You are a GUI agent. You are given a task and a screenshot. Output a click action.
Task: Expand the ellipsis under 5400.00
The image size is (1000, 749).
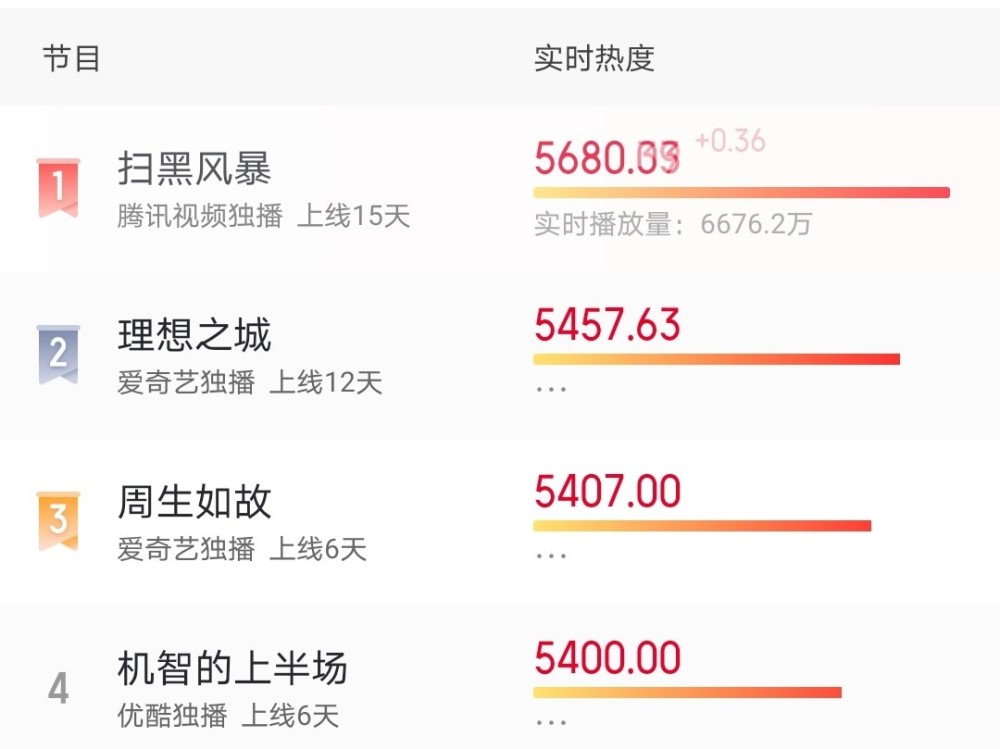tap(550, 722)
